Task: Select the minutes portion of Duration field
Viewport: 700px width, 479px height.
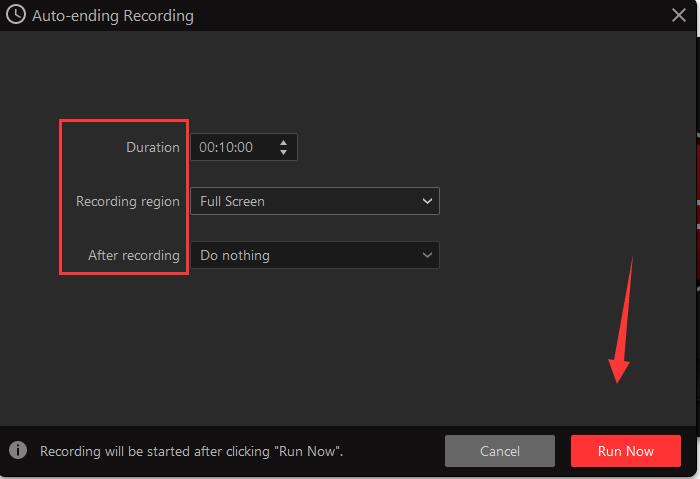Action: 226,147
